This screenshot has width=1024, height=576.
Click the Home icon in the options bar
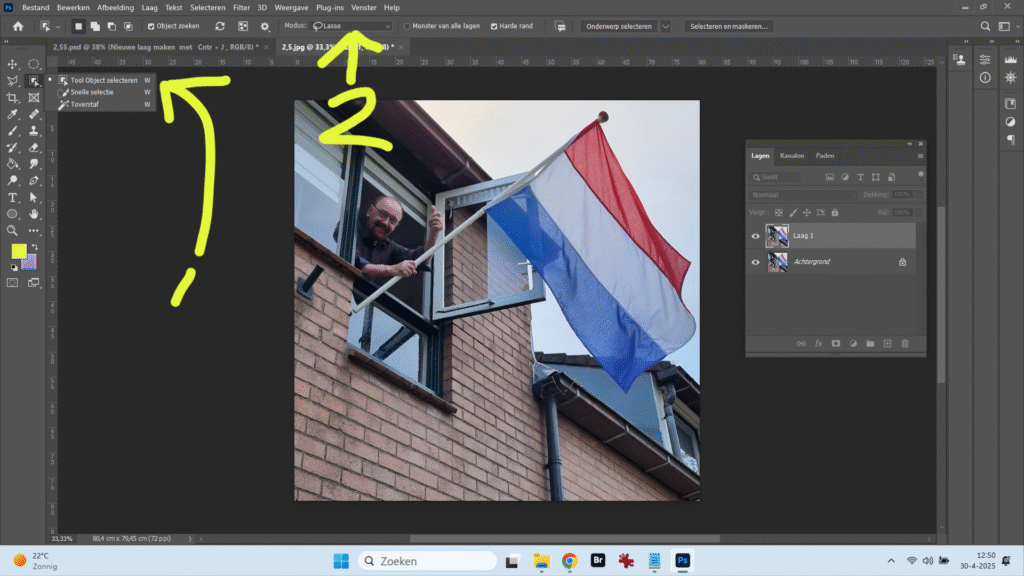pyautogui.click(x=17, y=26)
